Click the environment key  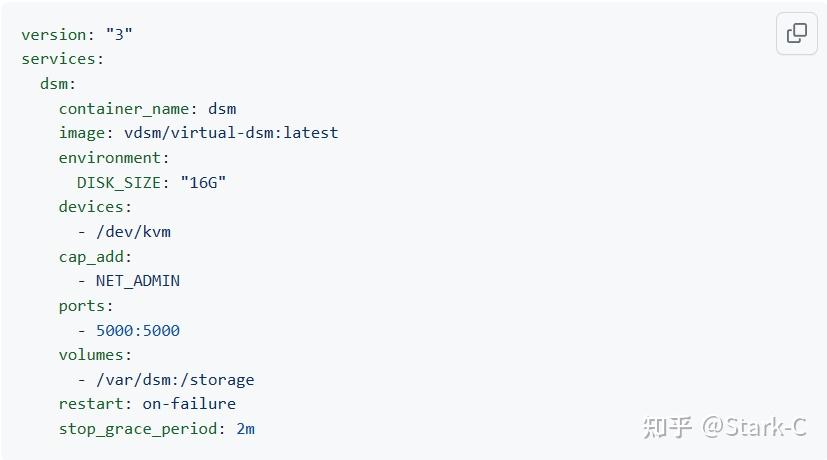(x=112, y=158)
